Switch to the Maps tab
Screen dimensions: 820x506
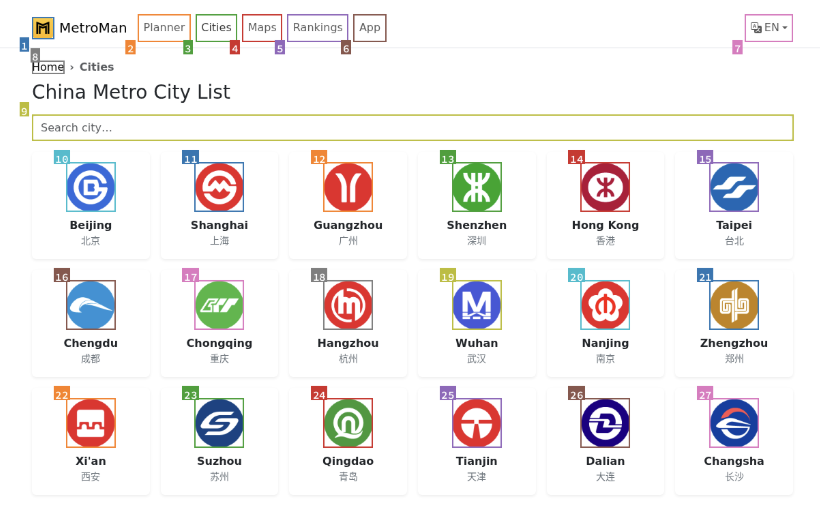262,28
